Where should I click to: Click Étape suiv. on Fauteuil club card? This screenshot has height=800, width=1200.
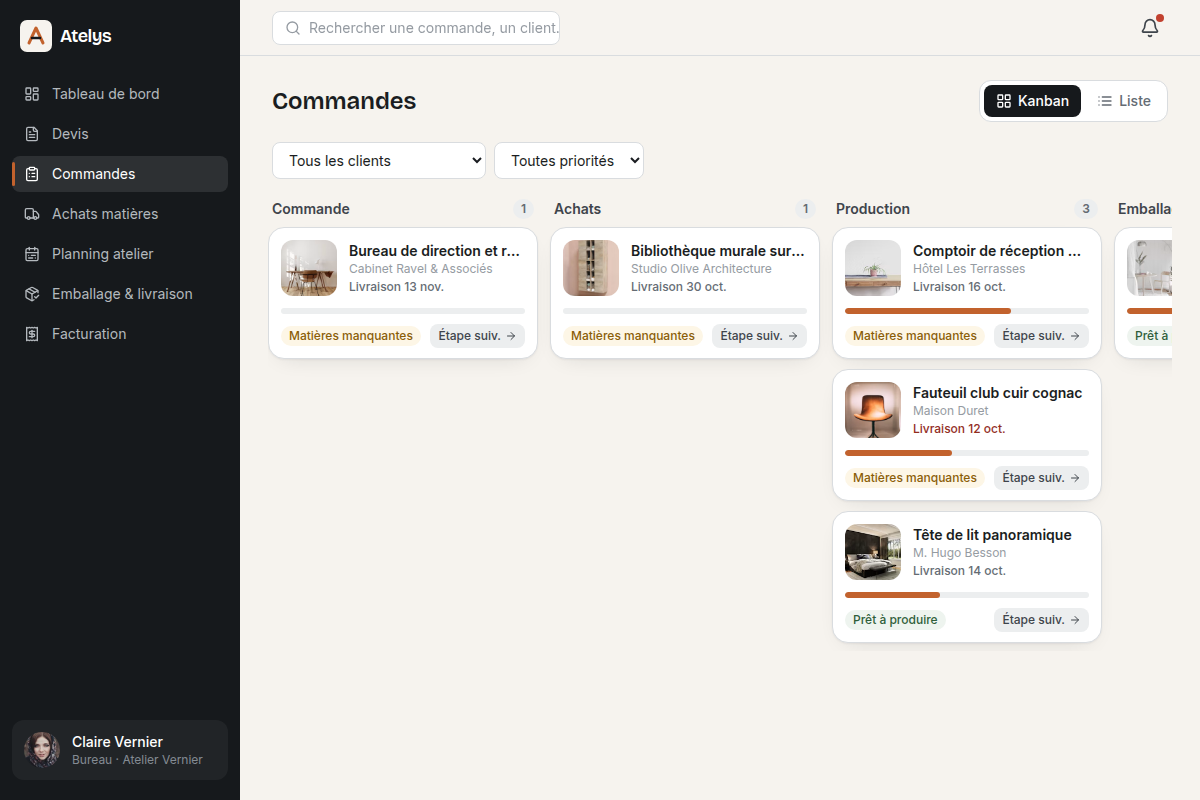pos(1041,478)
